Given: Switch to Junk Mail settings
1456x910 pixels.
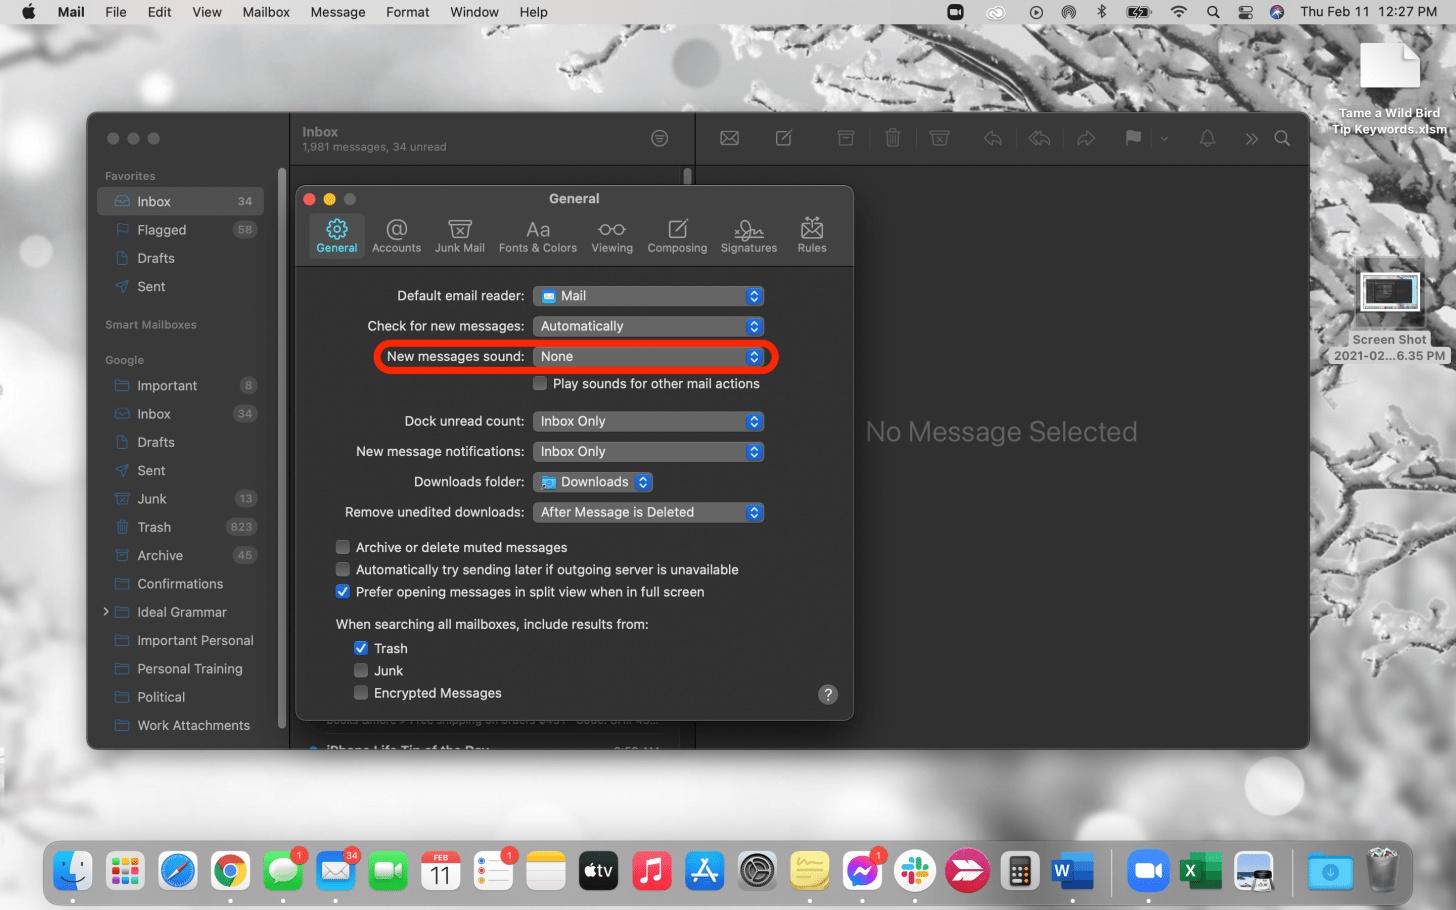Looking at the screenshot, I should [459, 235].
